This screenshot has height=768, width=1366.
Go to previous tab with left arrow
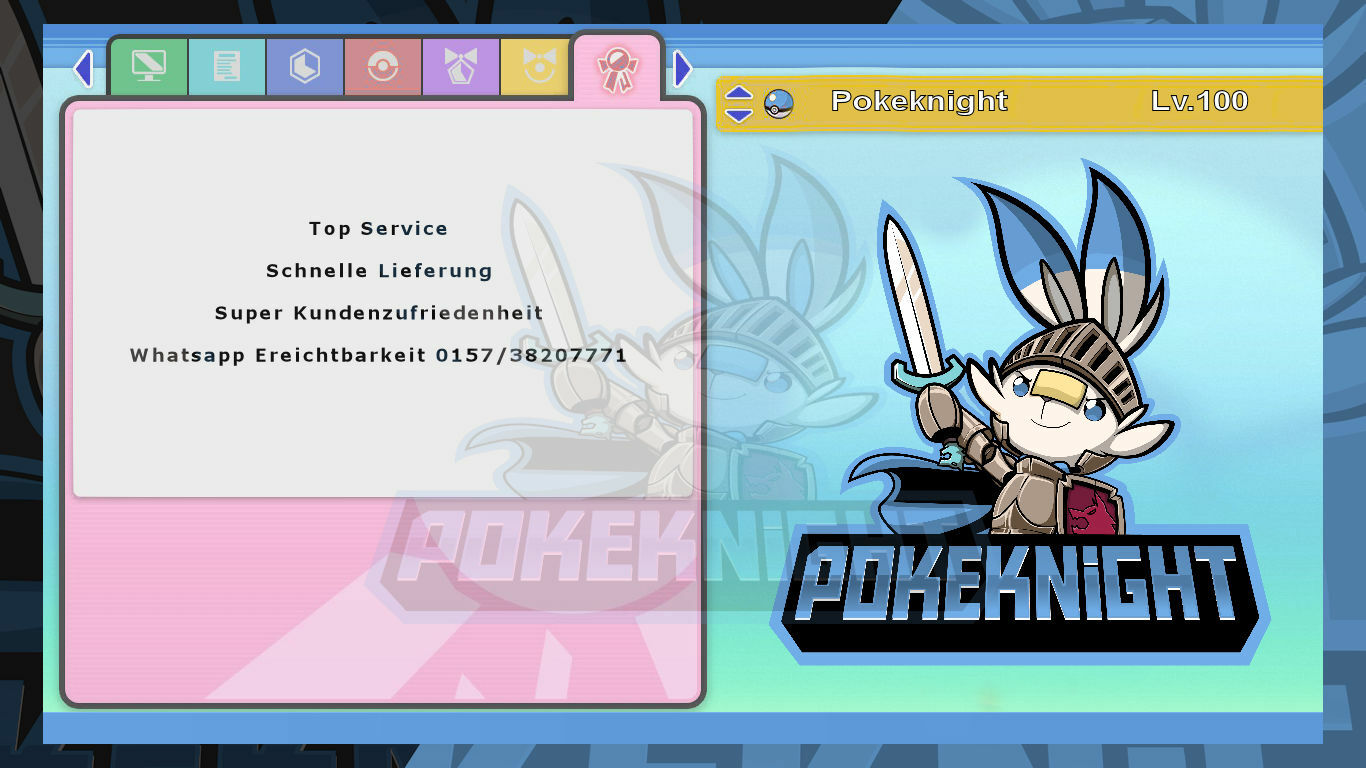tap(83, 69)
